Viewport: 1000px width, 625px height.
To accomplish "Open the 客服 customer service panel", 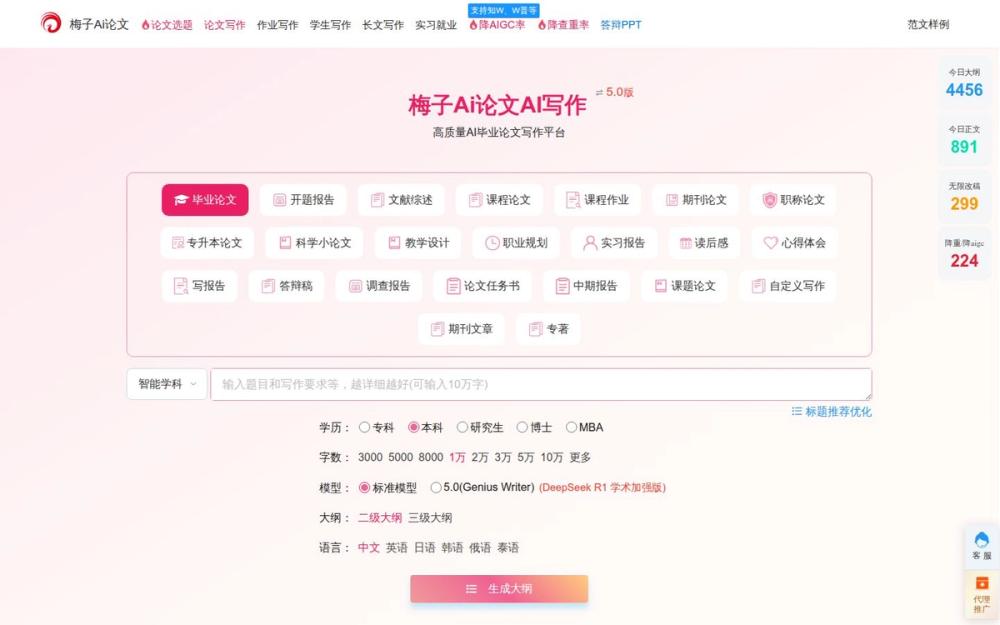I will click(x=963, y=545).
